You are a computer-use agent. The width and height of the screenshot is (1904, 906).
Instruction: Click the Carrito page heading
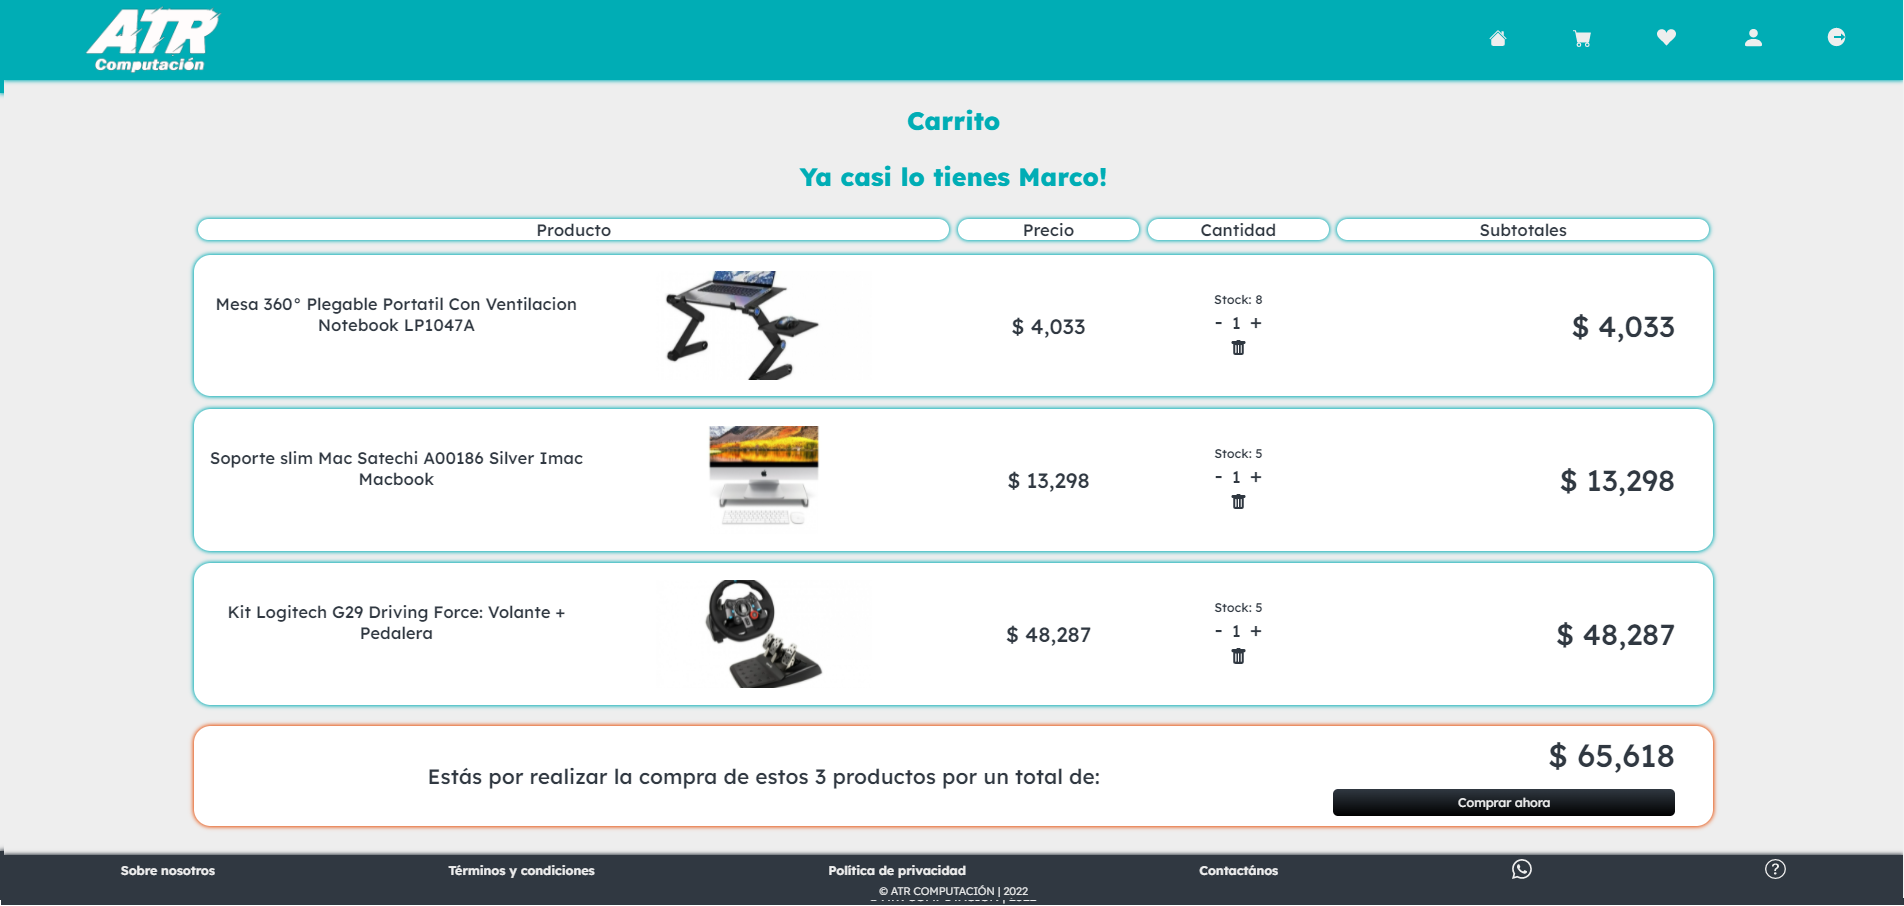click(953, 121)
